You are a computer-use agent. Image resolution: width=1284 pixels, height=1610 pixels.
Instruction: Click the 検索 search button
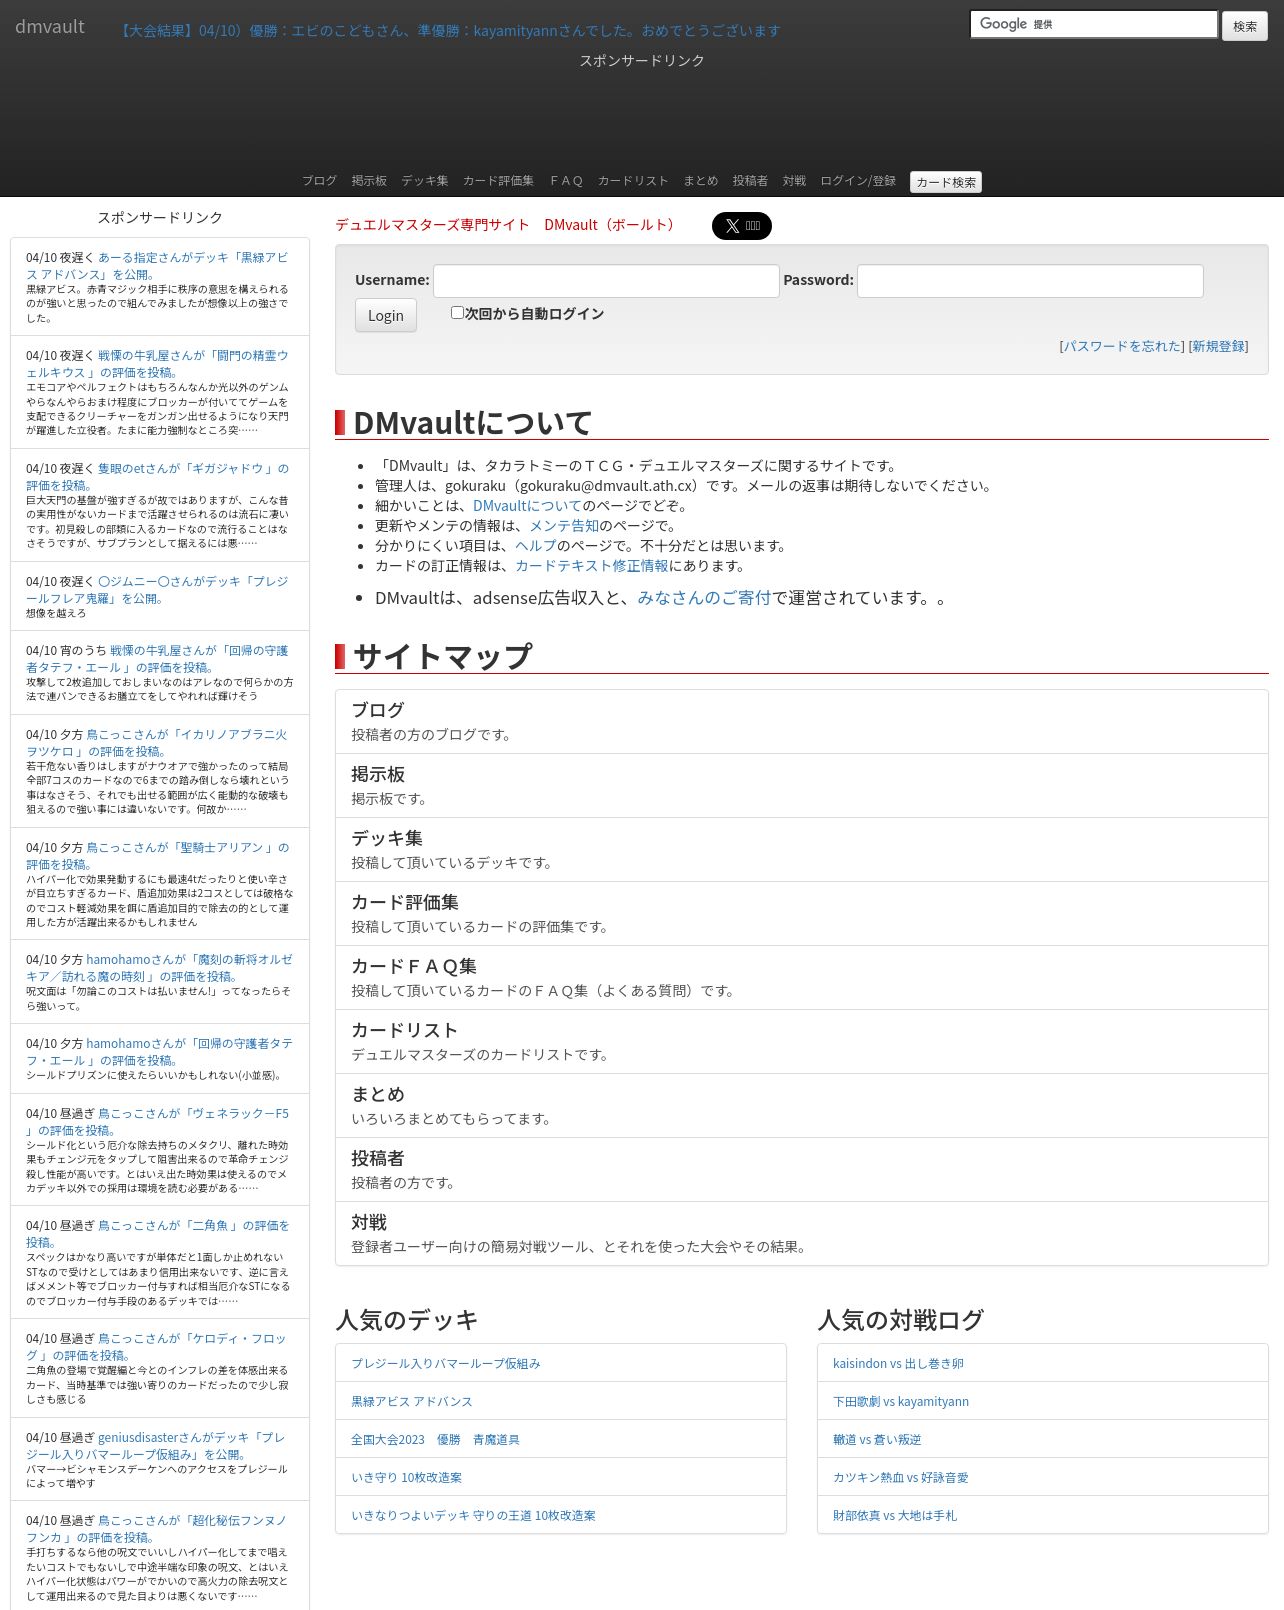(1245, 26)
